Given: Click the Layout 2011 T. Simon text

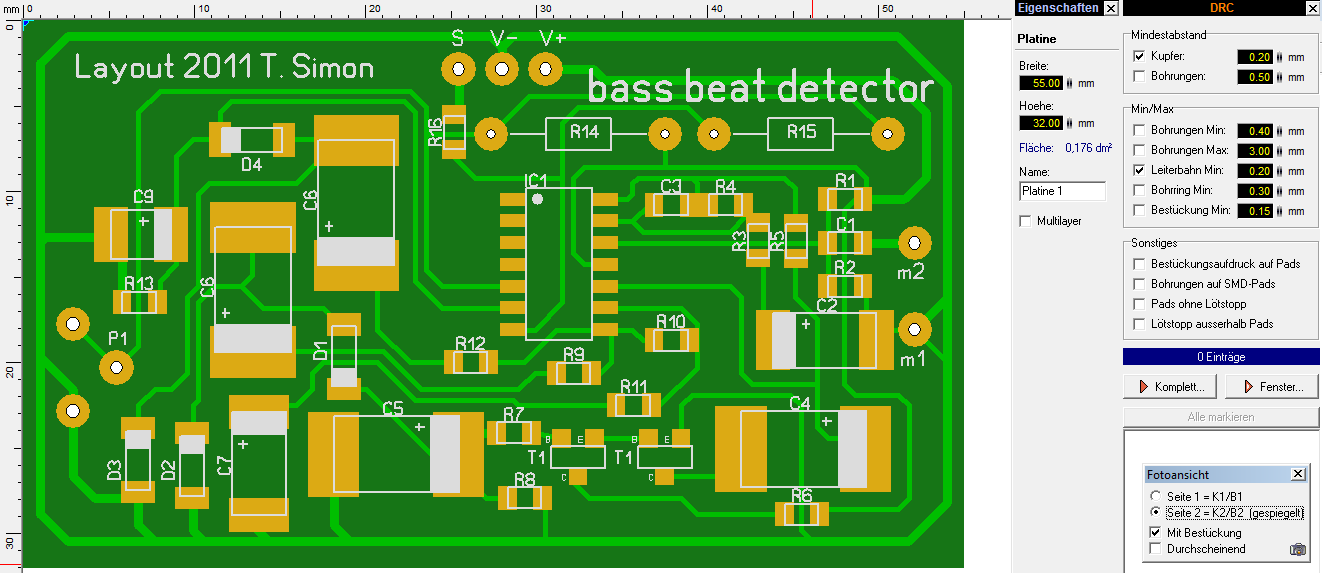Looking at the screenshot, I should pos(225,68).
